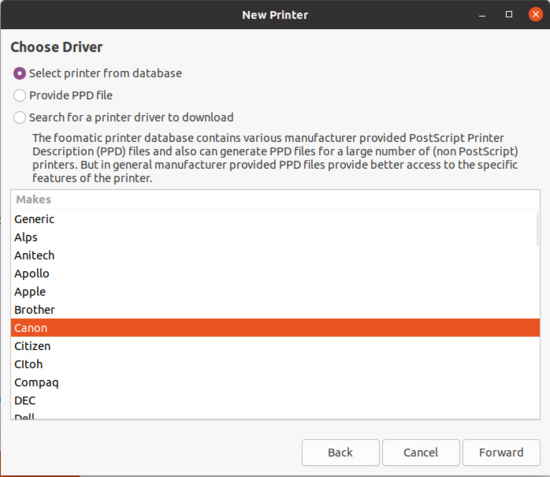Select Citizen from the Makes list

click(274, 346)
